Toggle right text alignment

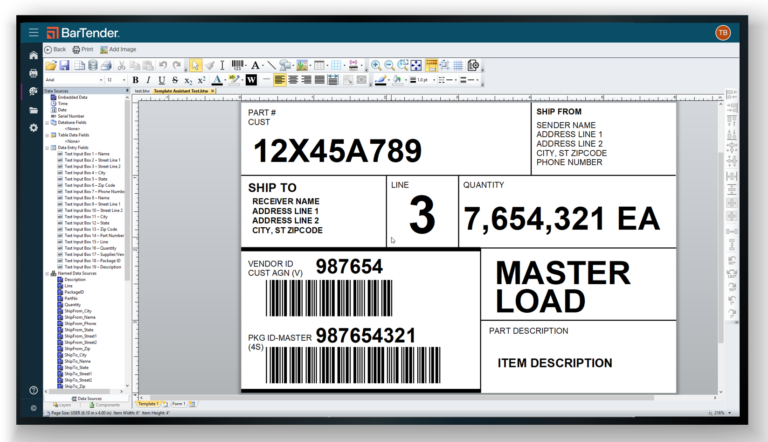pyautogui.click(x=306, y=80)
